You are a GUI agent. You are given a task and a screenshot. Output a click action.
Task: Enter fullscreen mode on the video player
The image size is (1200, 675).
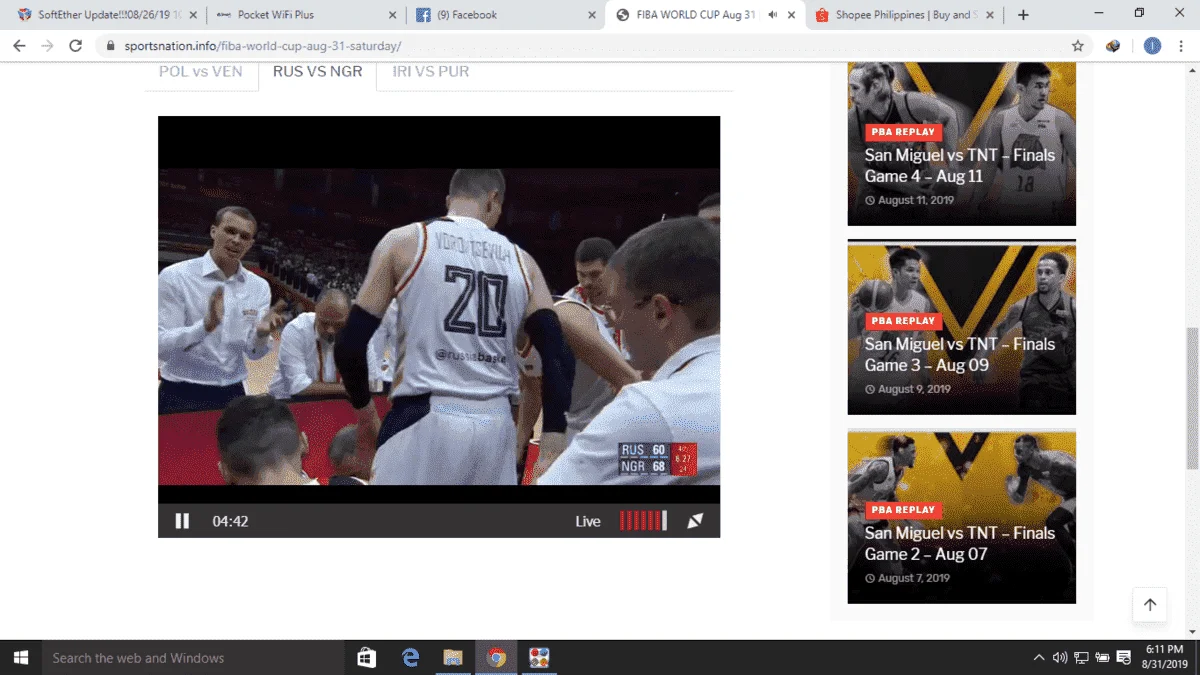695,521
